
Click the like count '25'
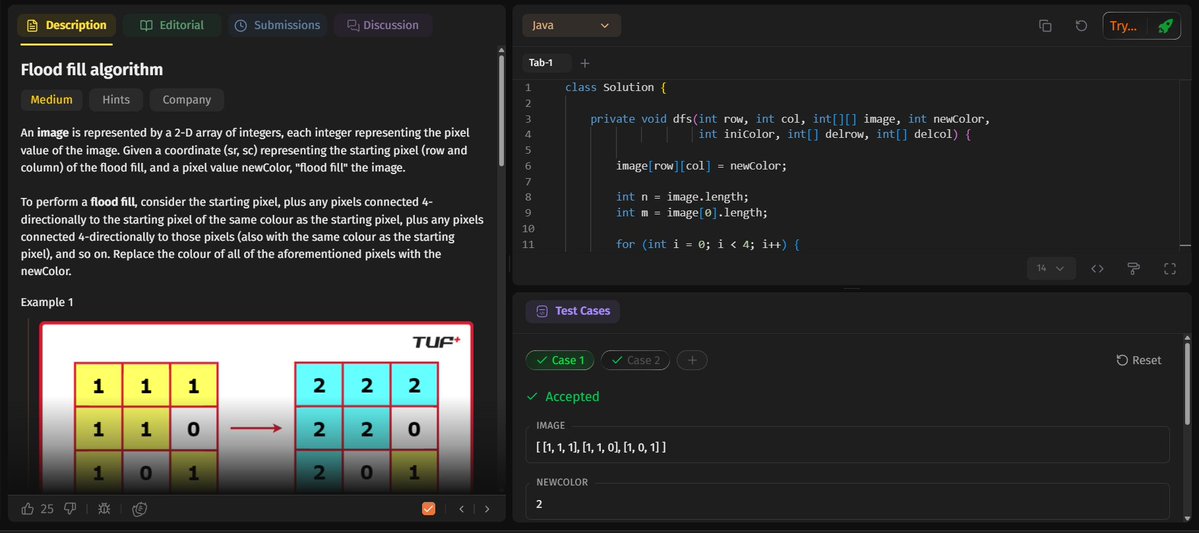point(47,509)
